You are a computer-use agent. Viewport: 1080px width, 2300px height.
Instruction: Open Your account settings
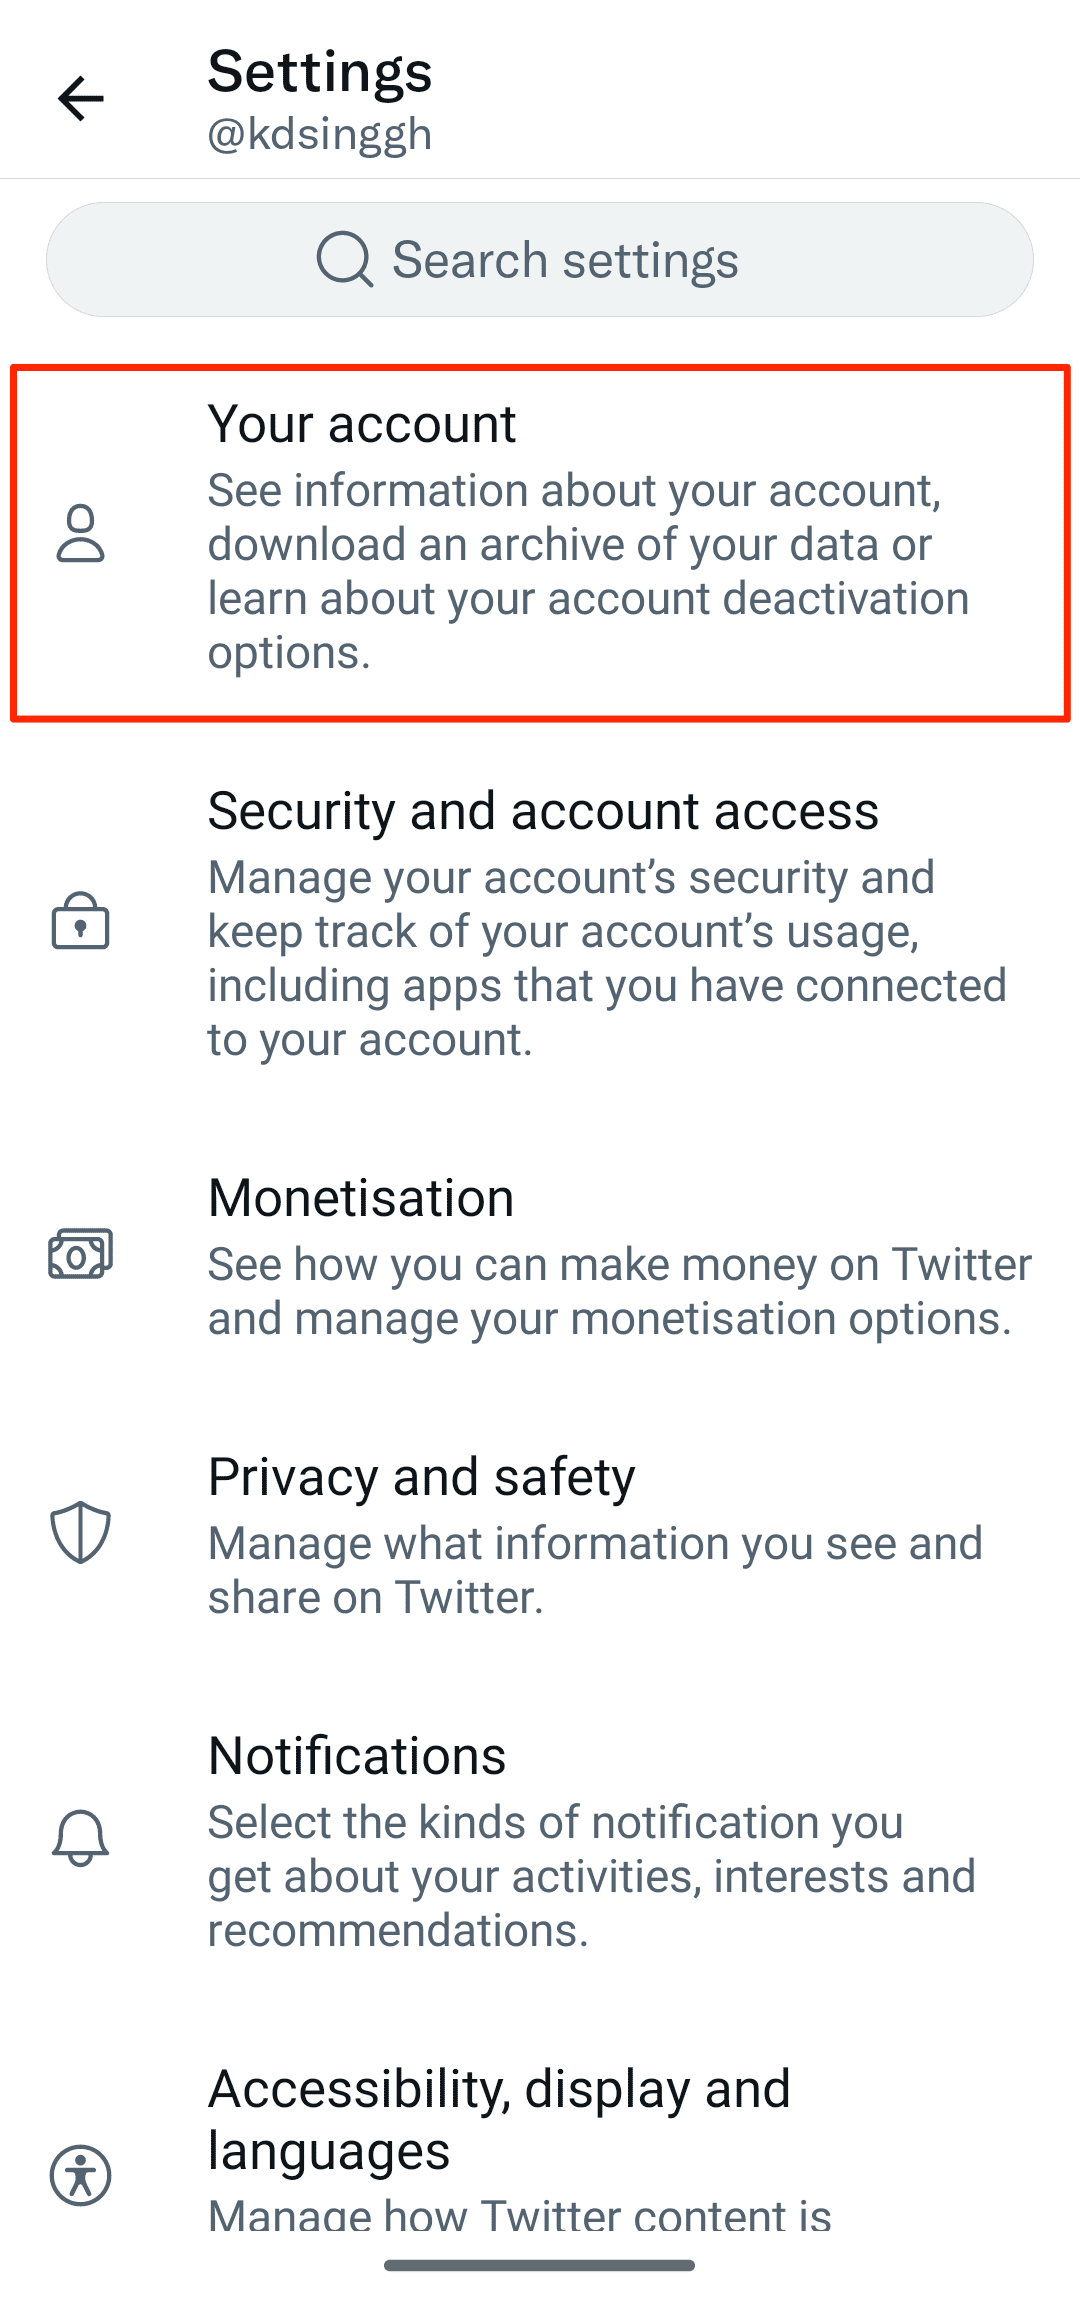point(362,424)
